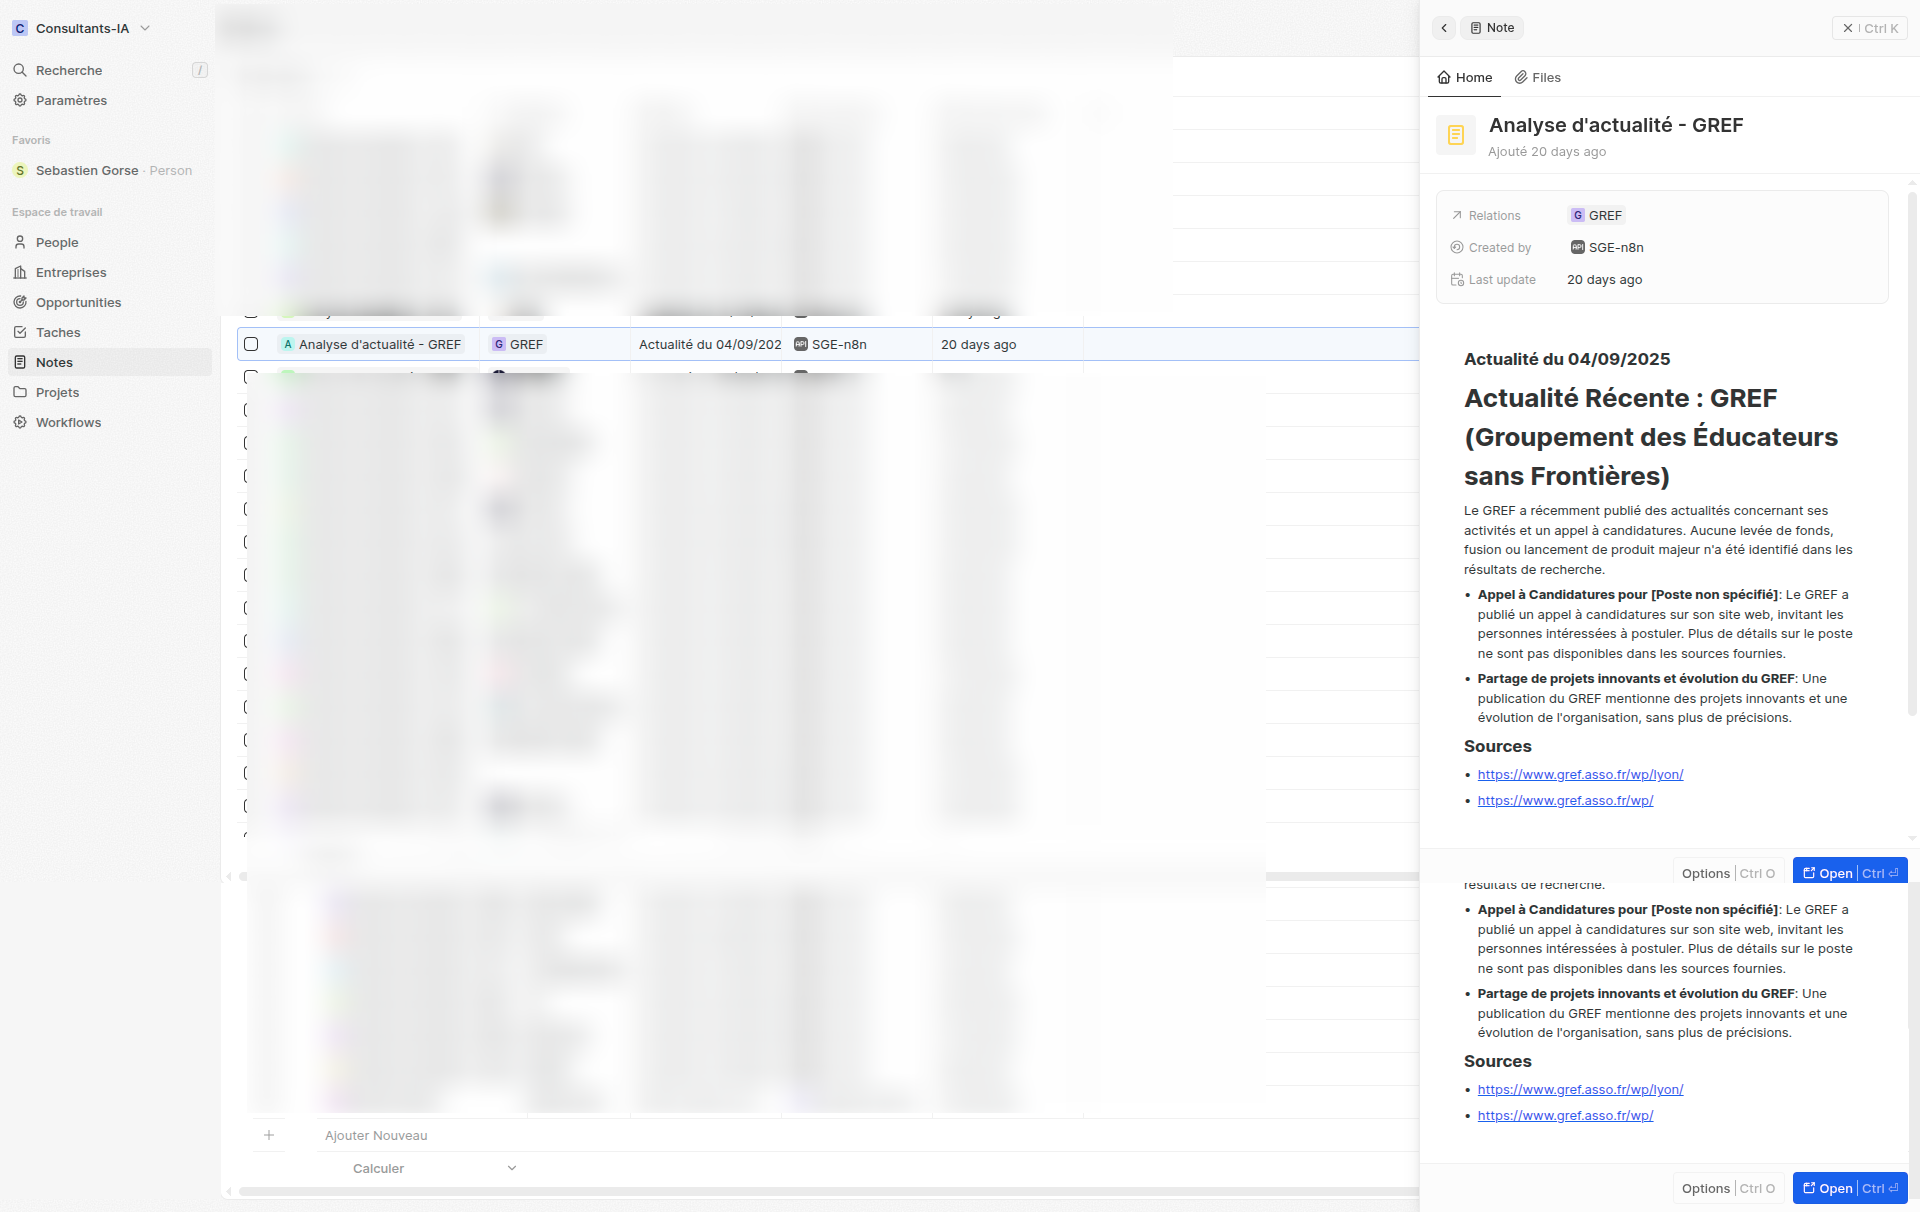
Task: Click the GREF relation chip in panel
Action: pos(1597,215)
